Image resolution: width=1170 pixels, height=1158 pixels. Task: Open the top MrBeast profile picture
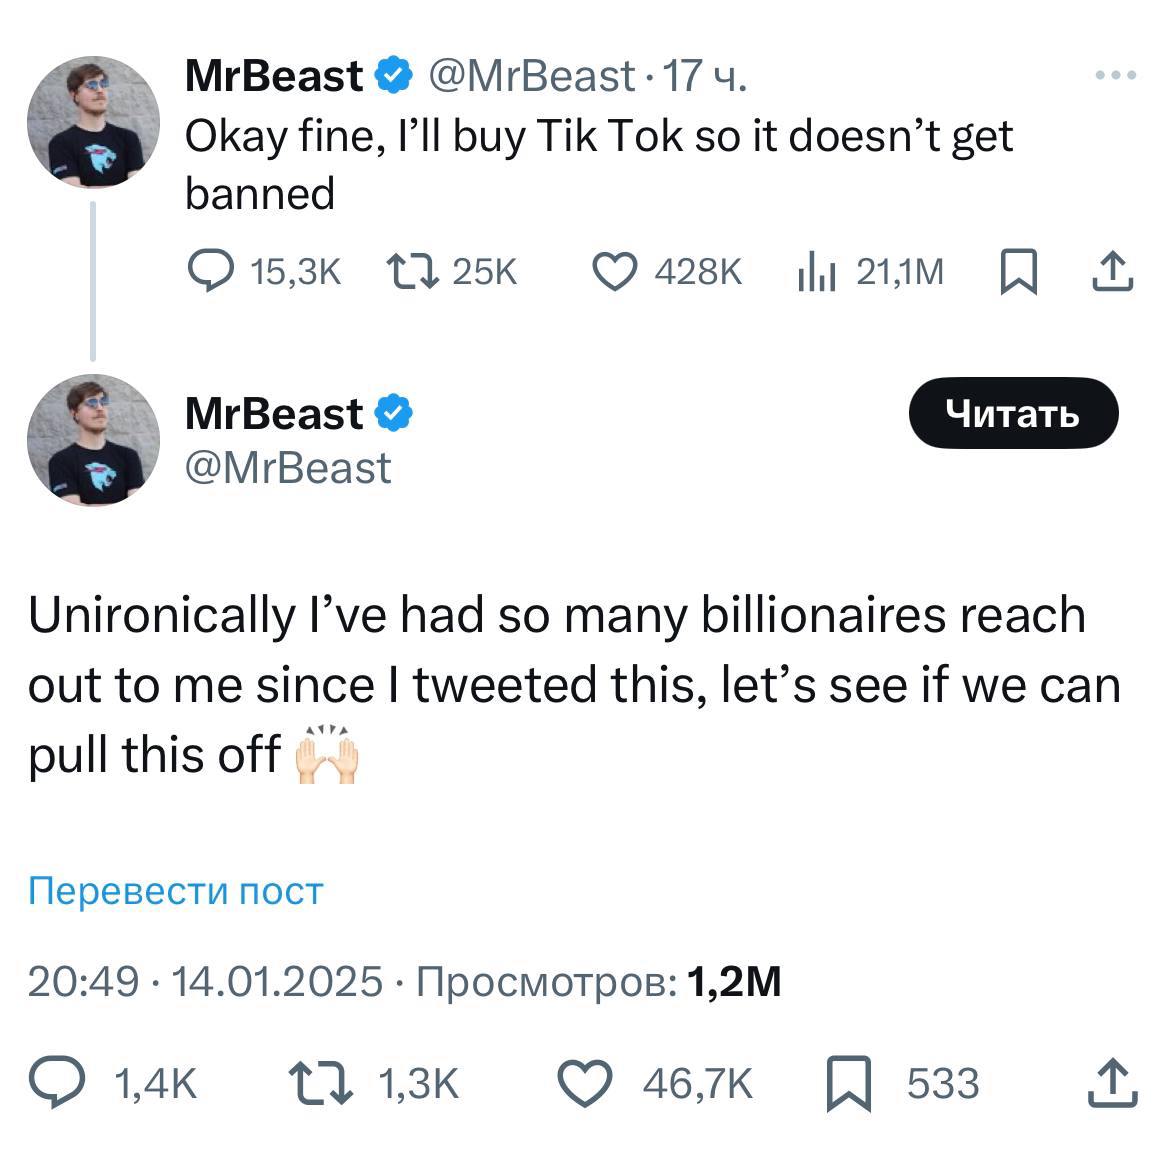[x=93, y=122]
